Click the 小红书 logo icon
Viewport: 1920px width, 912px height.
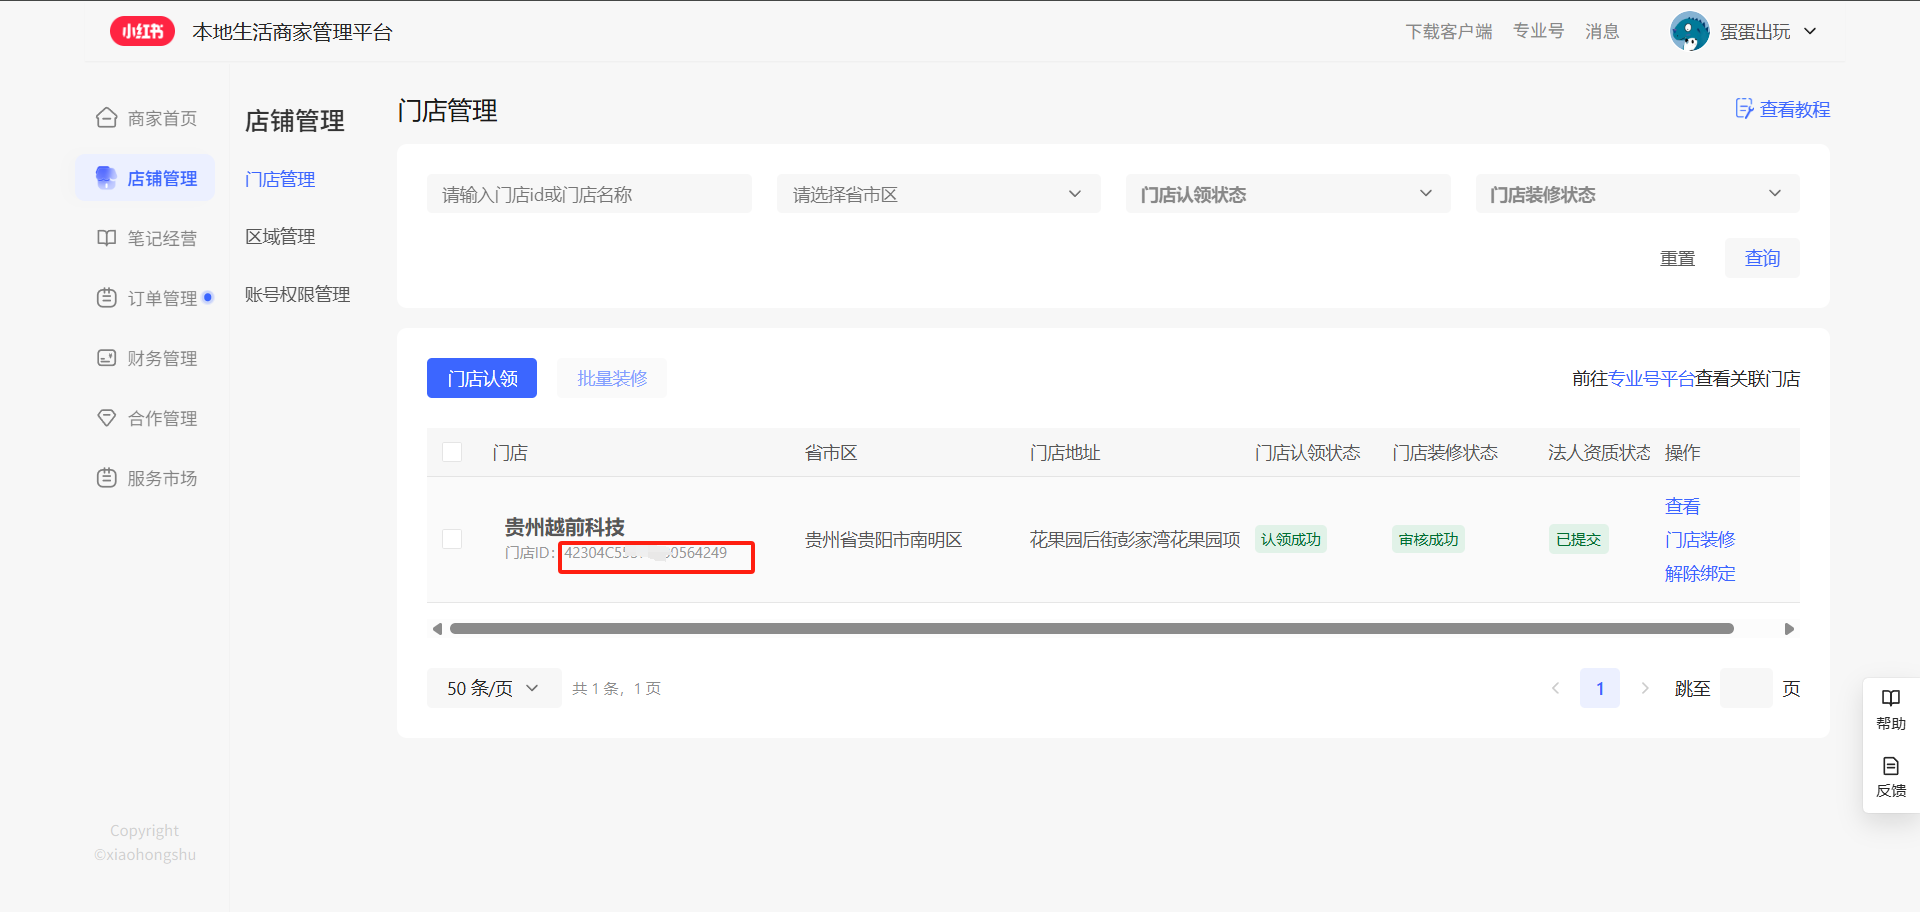click(142, 32)
